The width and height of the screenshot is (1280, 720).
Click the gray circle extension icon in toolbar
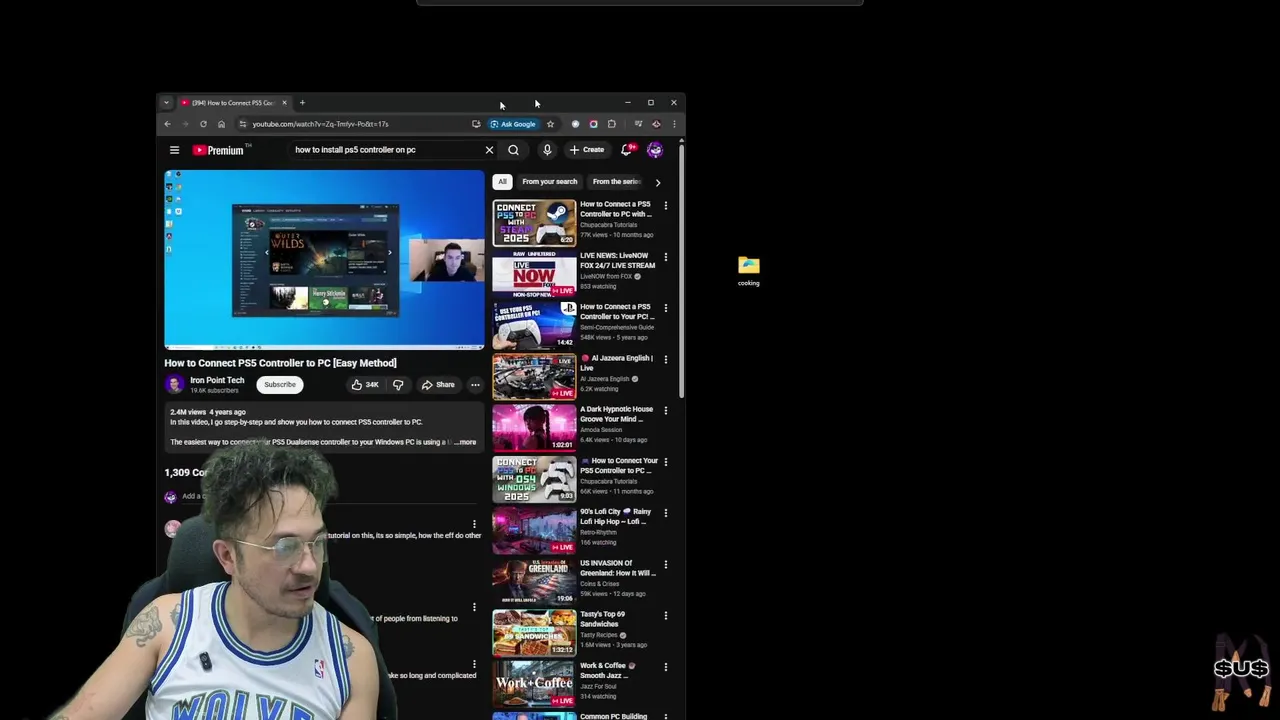pos(575,124)
